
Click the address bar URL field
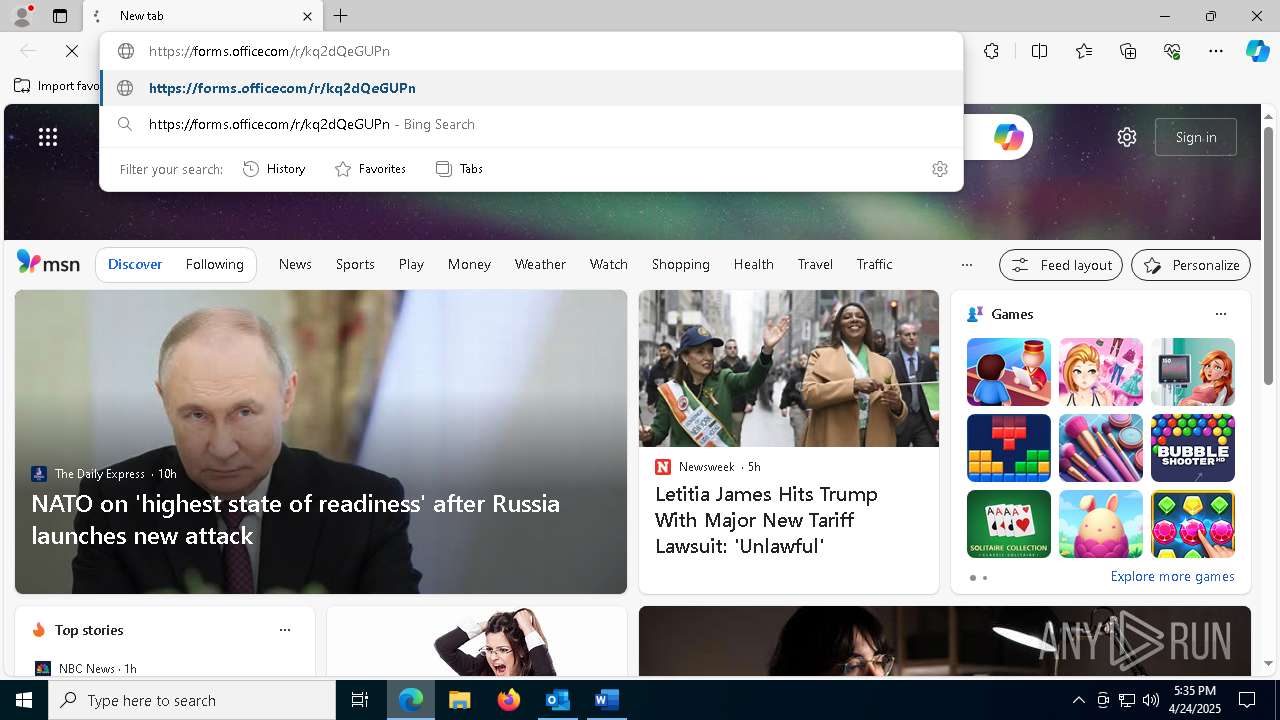[x=530, y=51]
